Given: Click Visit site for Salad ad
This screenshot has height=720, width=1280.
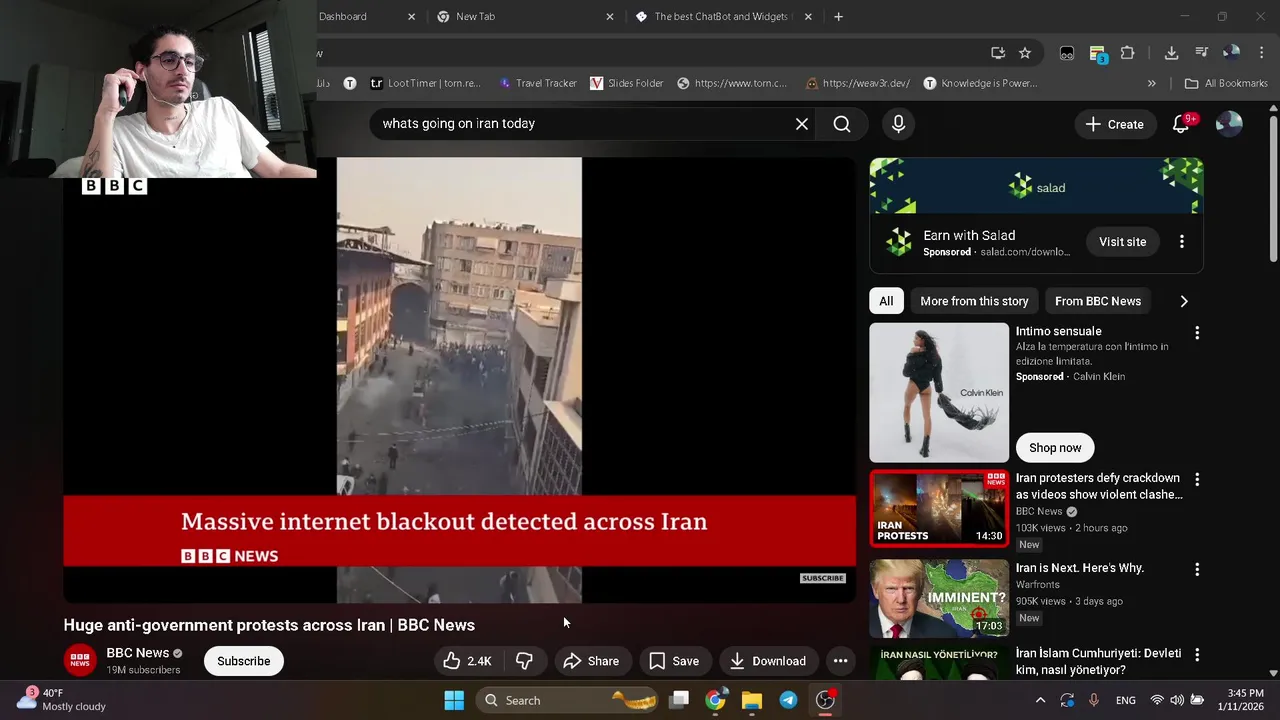Looking at the screenshot, I should tap(1122, 242).
